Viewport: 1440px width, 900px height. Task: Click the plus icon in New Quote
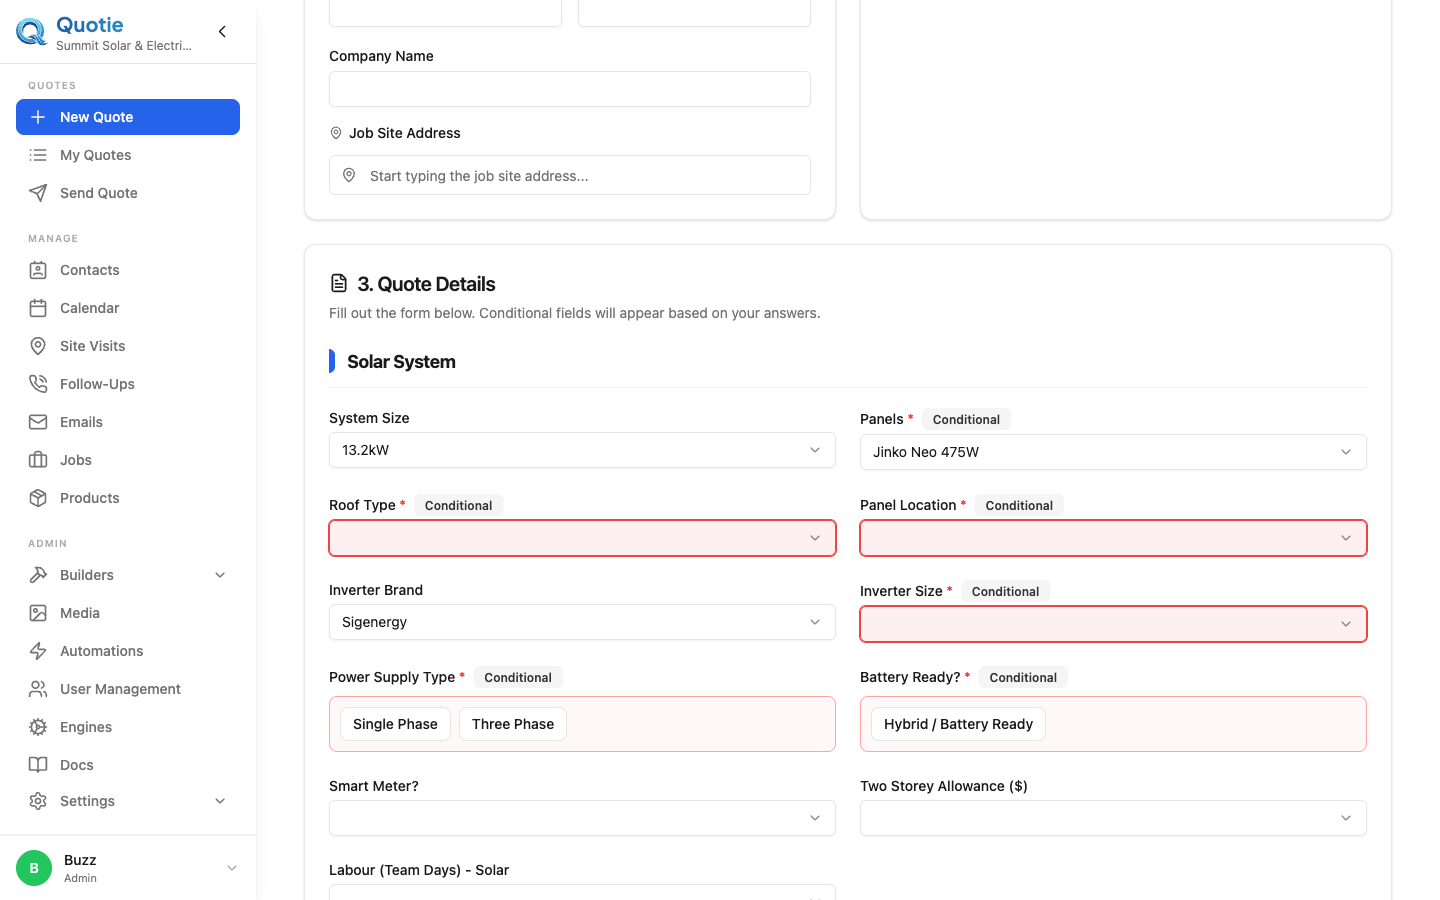[x=38, y=117]
